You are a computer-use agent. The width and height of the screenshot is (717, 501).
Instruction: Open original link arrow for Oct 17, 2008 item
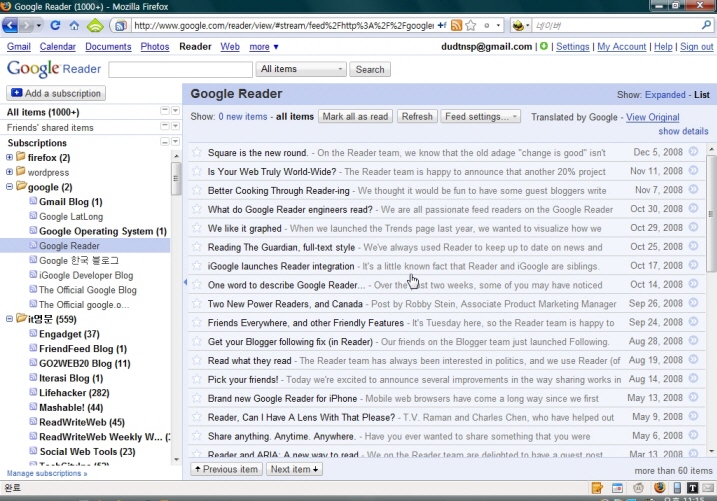[x=694, y=265]
